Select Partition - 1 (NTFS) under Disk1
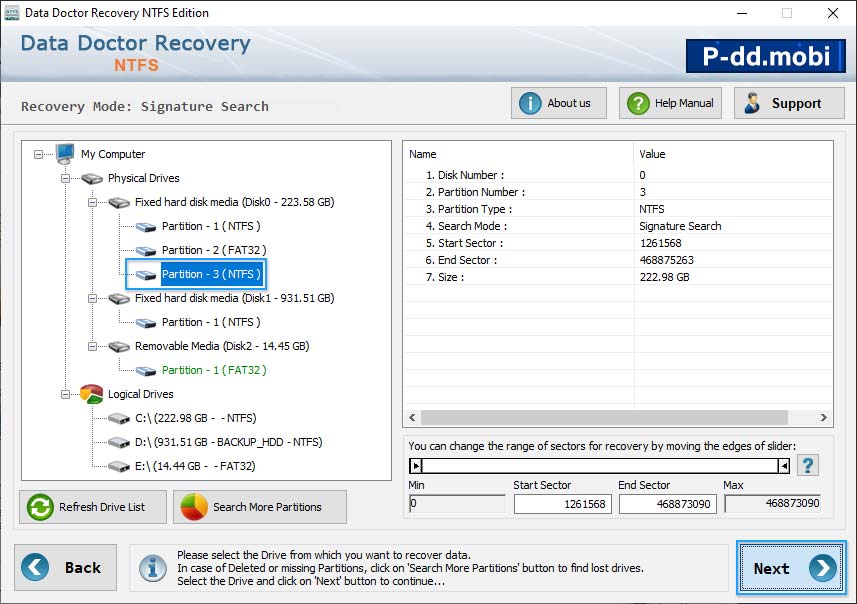This screenshot has width=857, height=604. pos(211,322)
